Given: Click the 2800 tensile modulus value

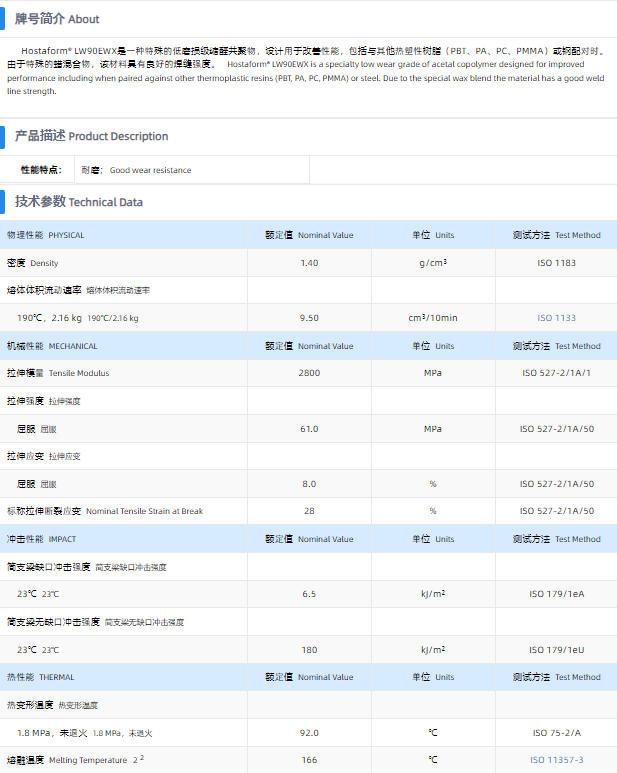Looking at the screenshot, I should coord(309,373).
